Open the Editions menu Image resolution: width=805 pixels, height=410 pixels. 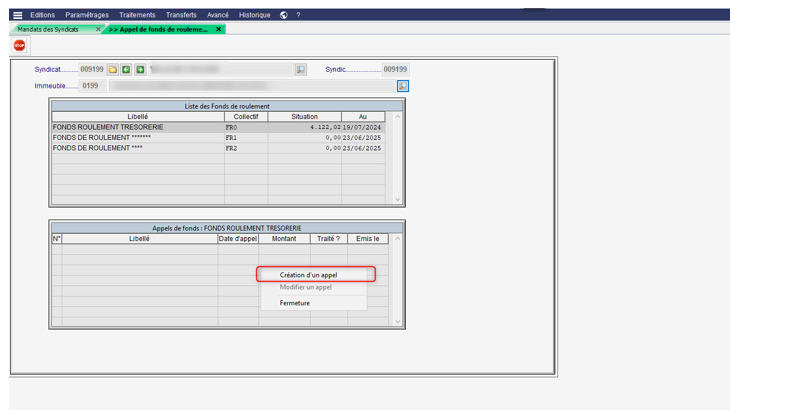tap(43, 15)
